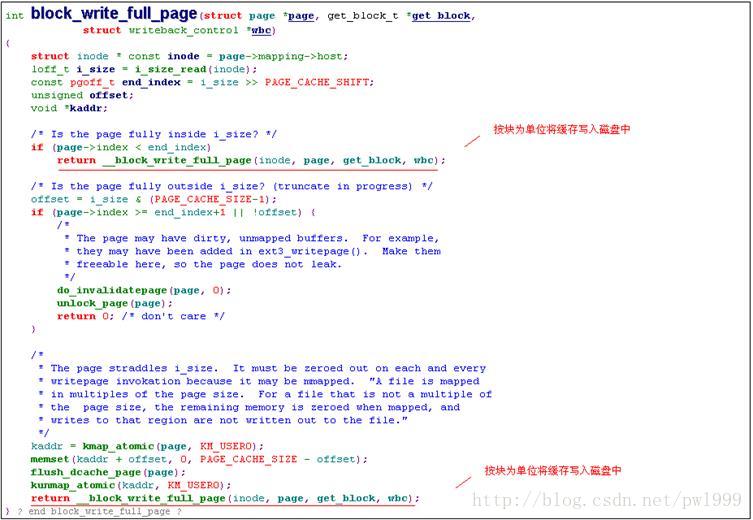Click the 'return 0;' statement
The image size is (753, 520).
point(85,316)
